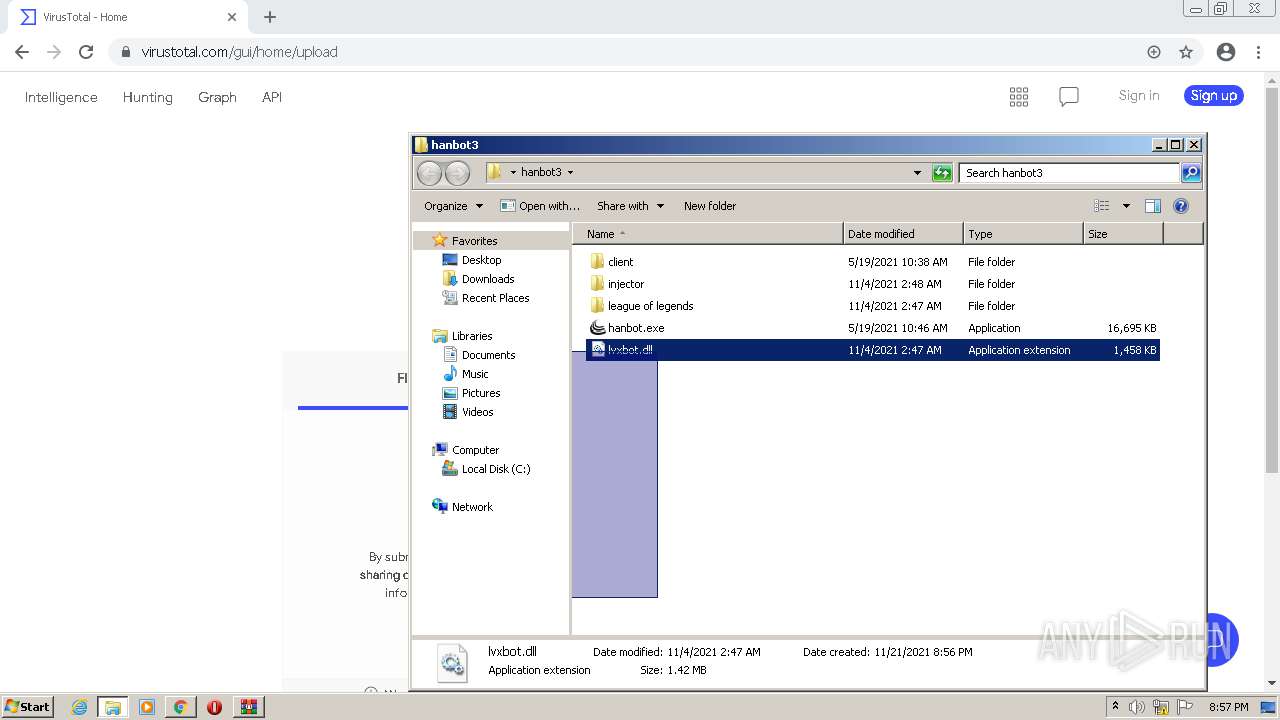The image size is (1280, 720).
Task: Open the API menu item
Action: pos(272,97)
